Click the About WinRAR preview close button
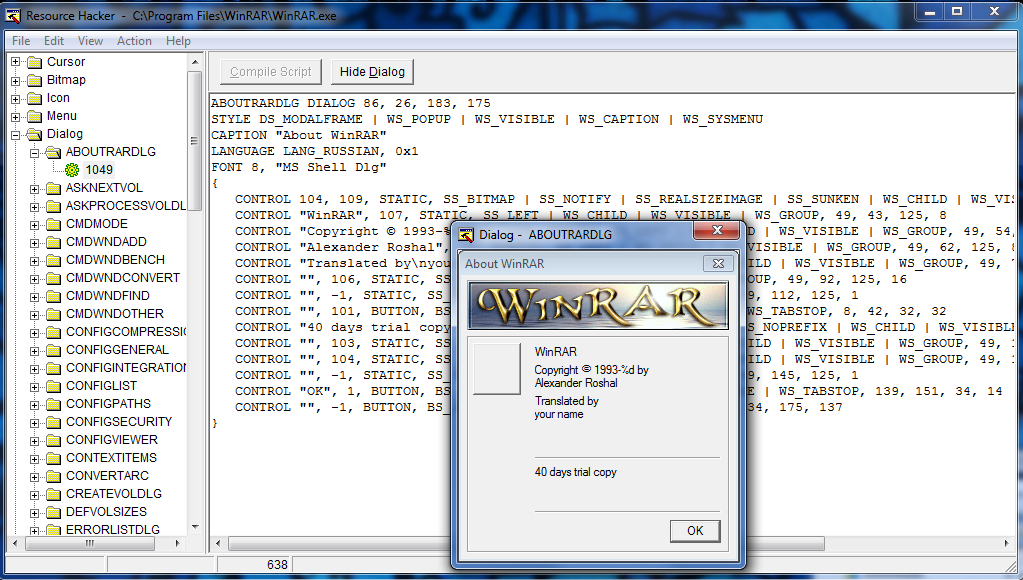The height and width of the screenshot is (580, 1023). [718, 264]
